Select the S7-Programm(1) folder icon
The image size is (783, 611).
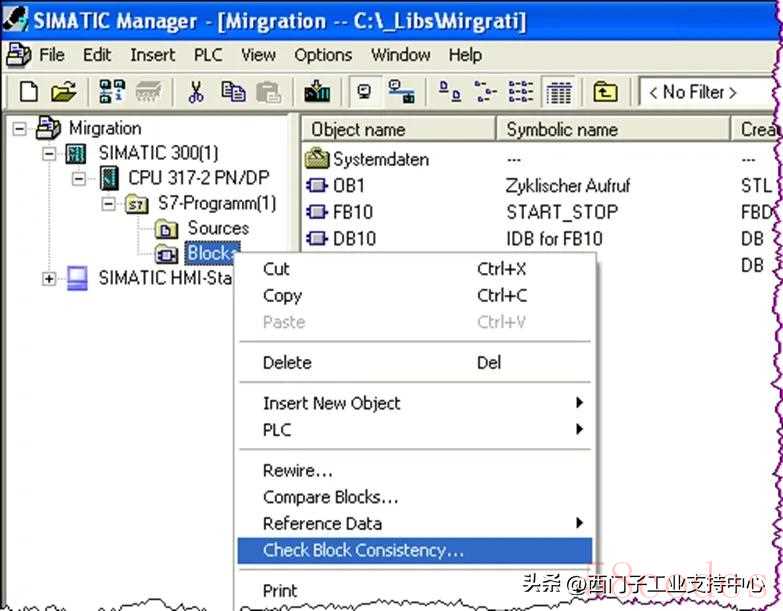click(136, 204)
